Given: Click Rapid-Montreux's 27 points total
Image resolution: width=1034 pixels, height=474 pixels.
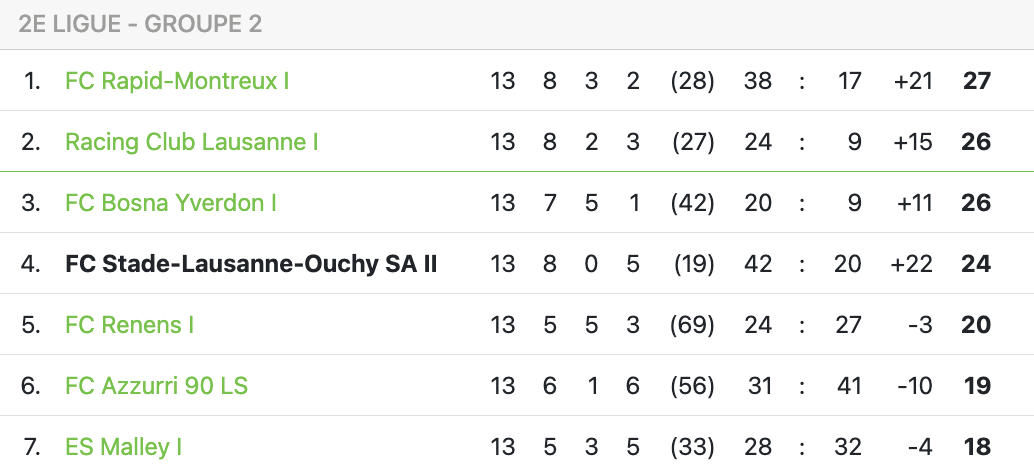Looking at the screenshot, I should [977, 81].
